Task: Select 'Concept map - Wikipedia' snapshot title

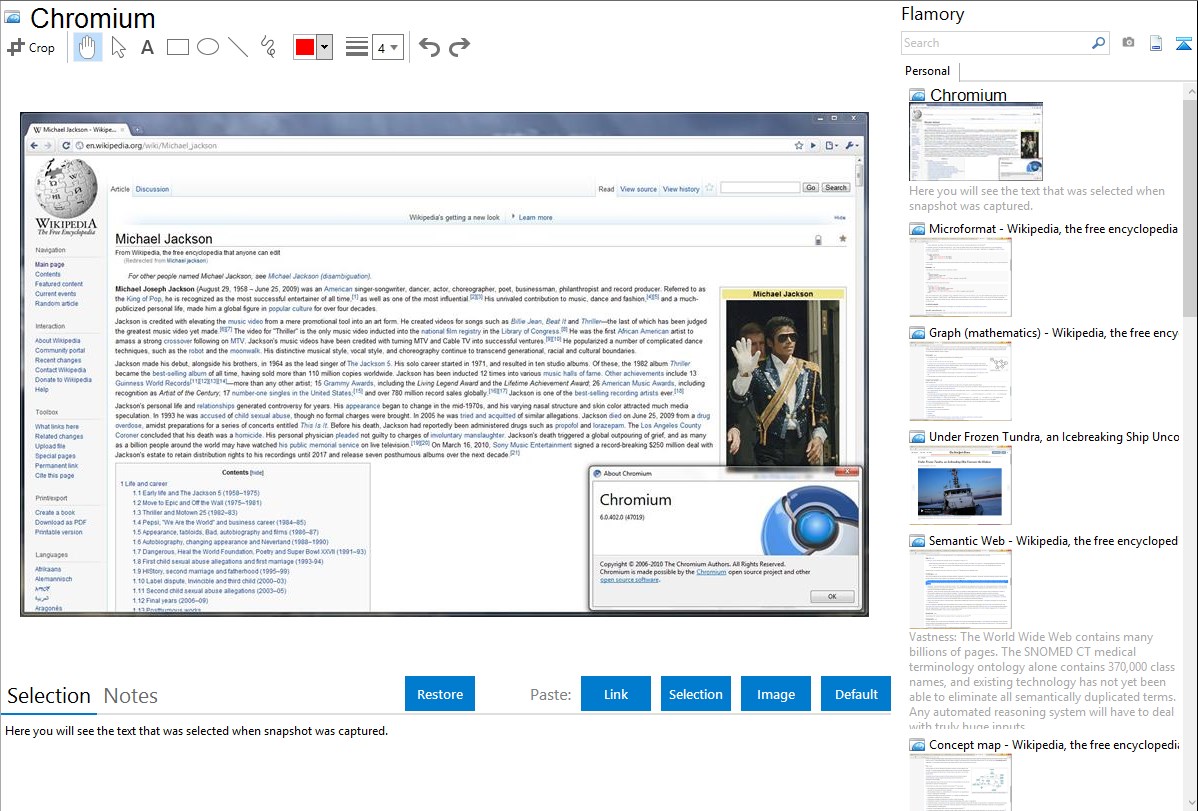Action: tap(1054, 744)
